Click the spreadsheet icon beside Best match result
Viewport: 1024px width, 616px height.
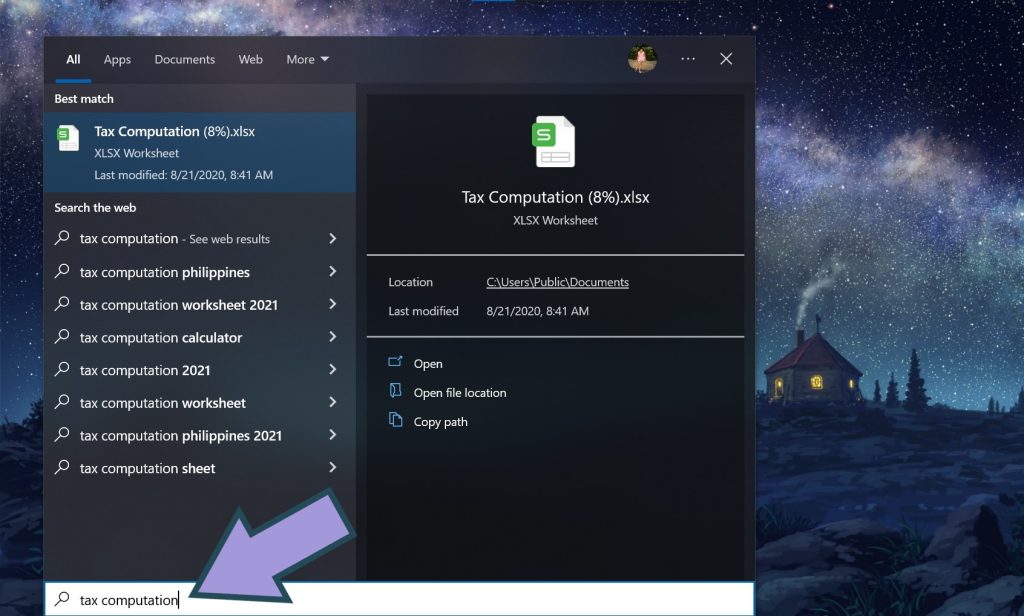pyautogui.click(x=67, y=137)
